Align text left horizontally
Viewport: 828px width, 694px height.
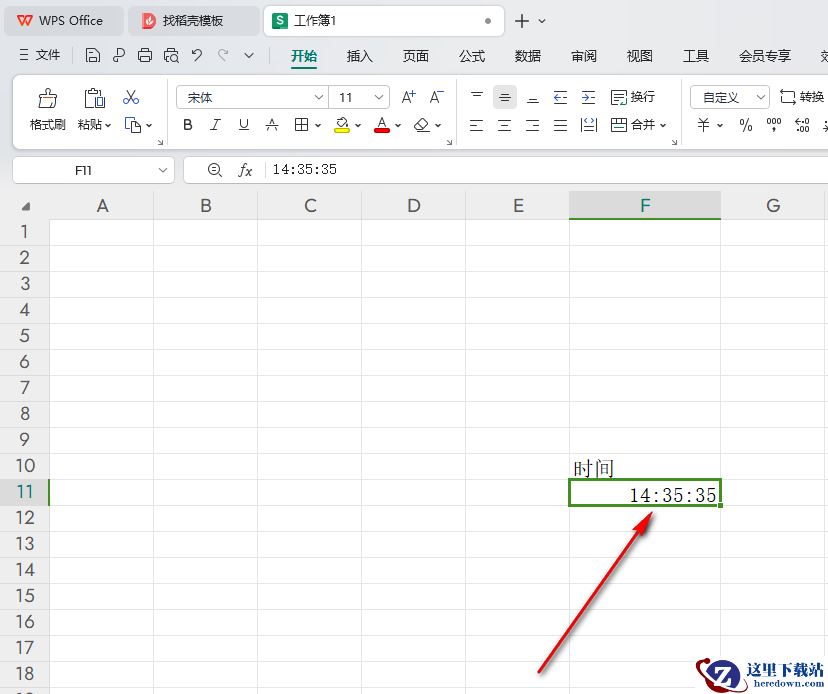476,125
